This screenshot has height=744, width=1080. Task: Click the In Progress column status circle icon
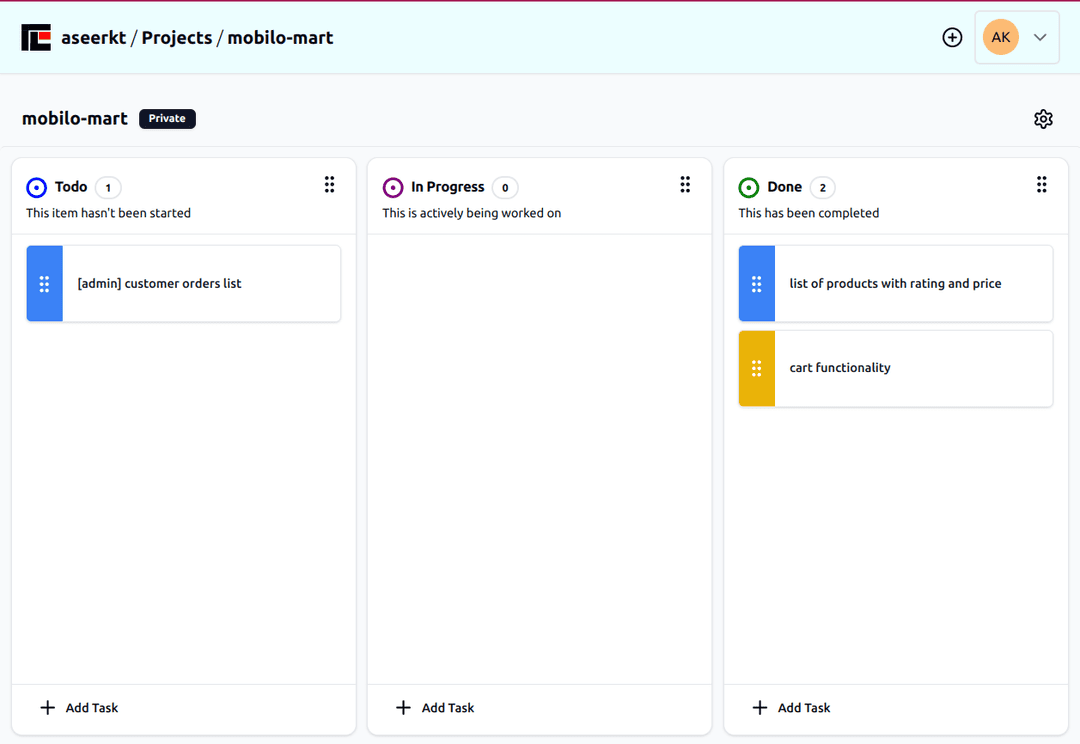click(x=392, y=187)
